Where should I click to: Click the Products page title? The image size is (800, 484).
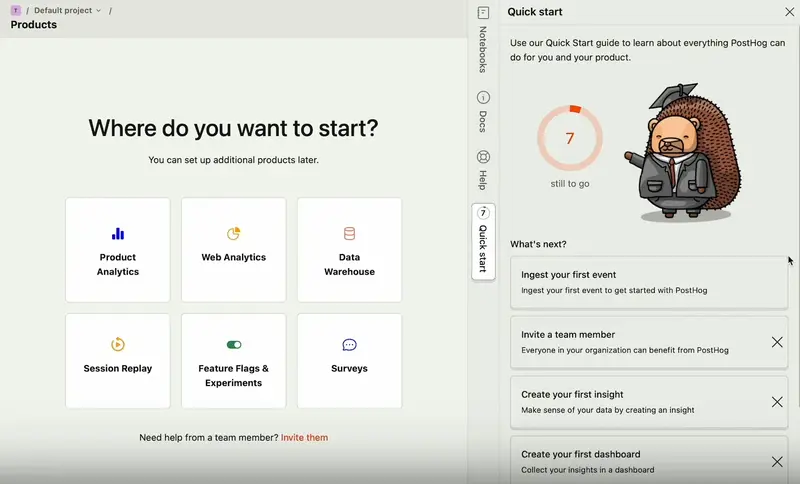34,24
